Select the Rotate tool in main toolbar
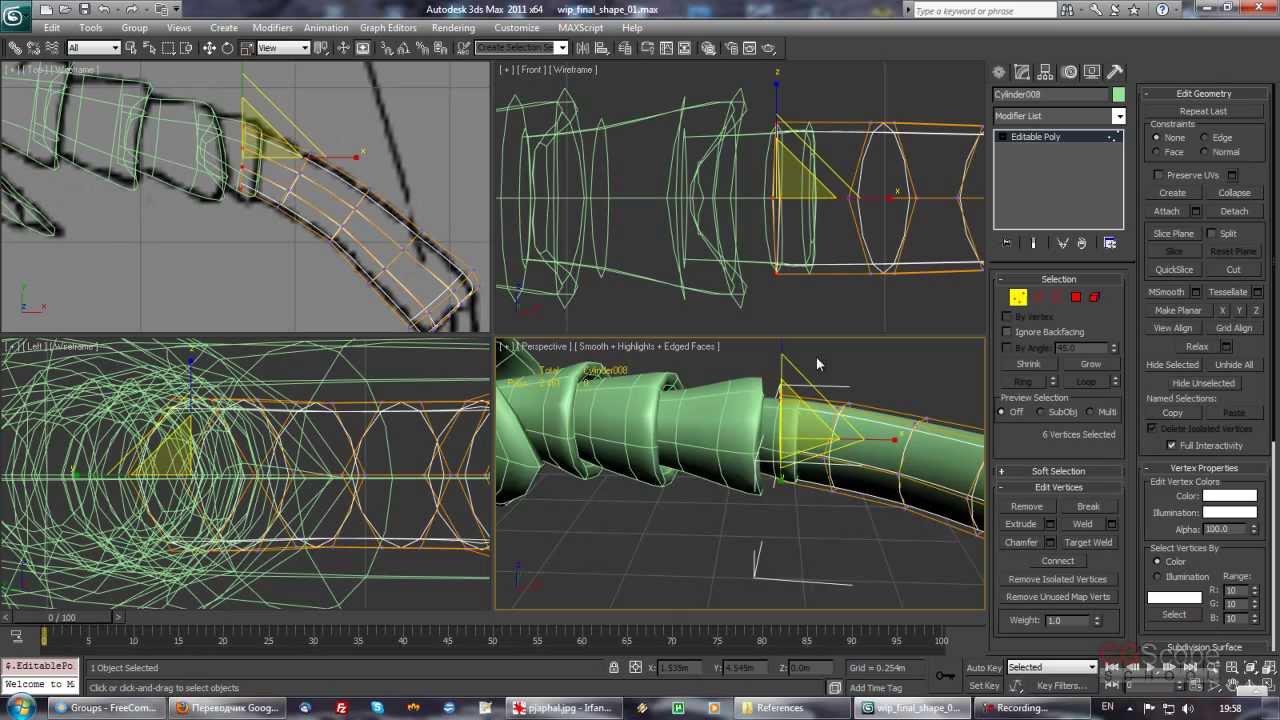The width and height of the screenshot is (1280, 720). tap(228, 48)
